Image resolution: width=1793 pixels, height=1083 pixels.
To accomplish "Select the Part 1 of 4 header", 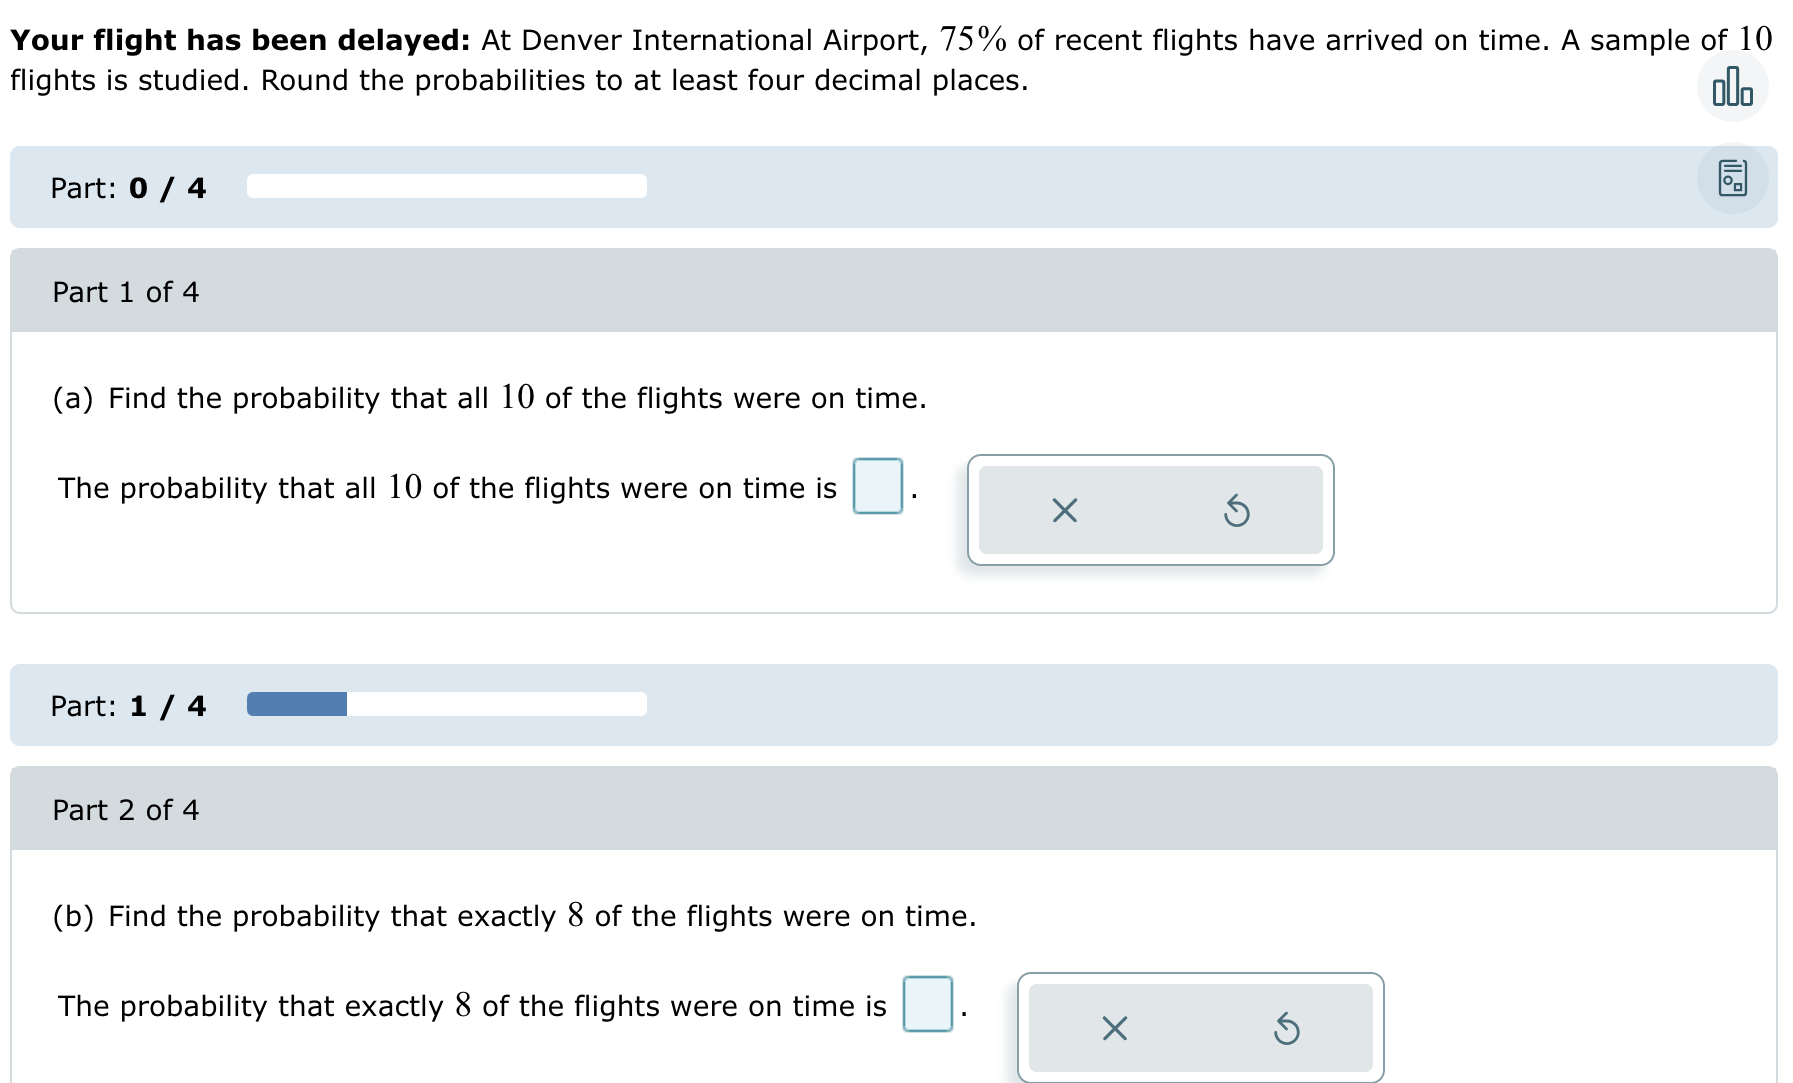I will tap(126, 292).
